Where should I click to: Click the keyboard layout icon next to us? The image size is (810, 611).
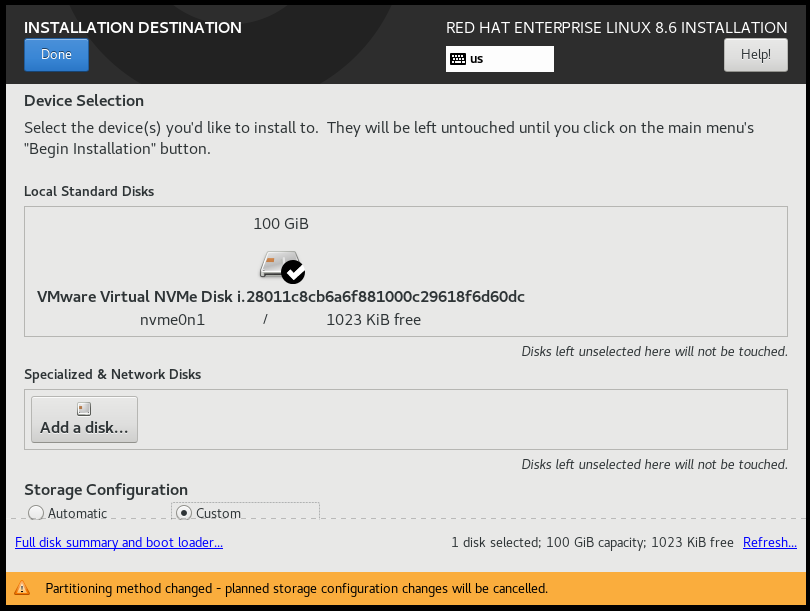[x=458, y=59]
